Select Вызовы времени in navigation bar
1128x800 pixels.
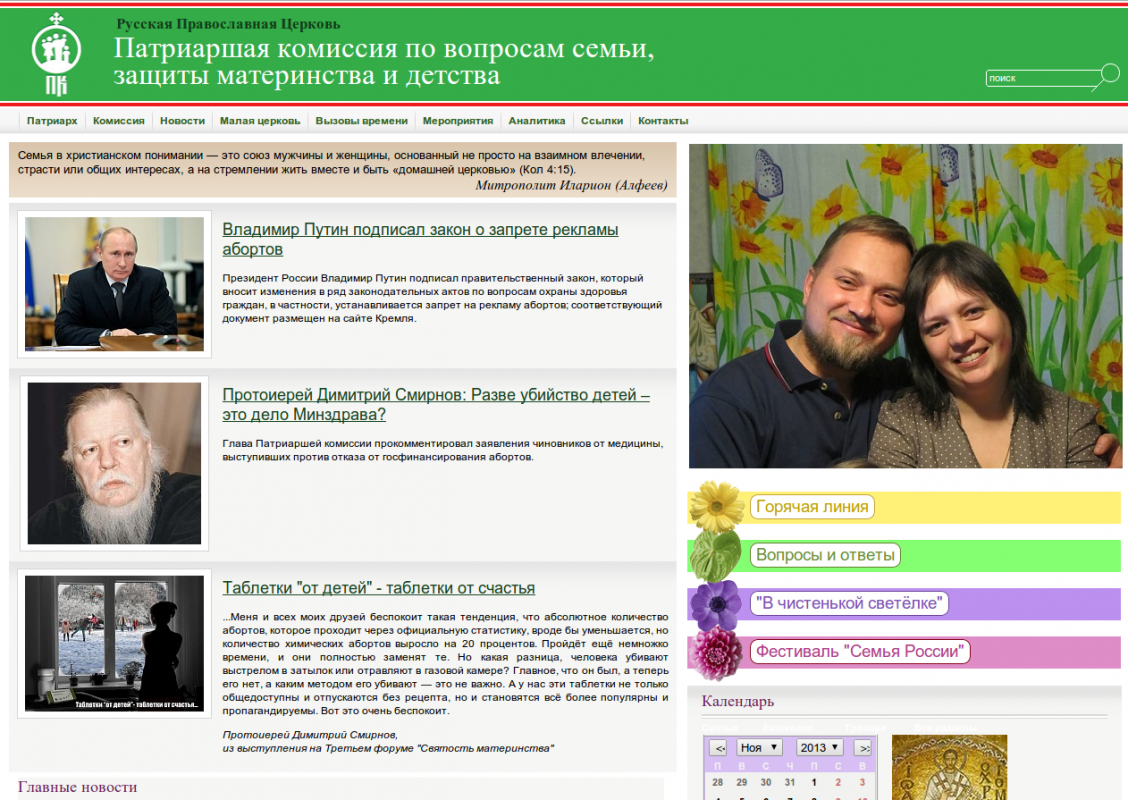(x=361, y=121)
